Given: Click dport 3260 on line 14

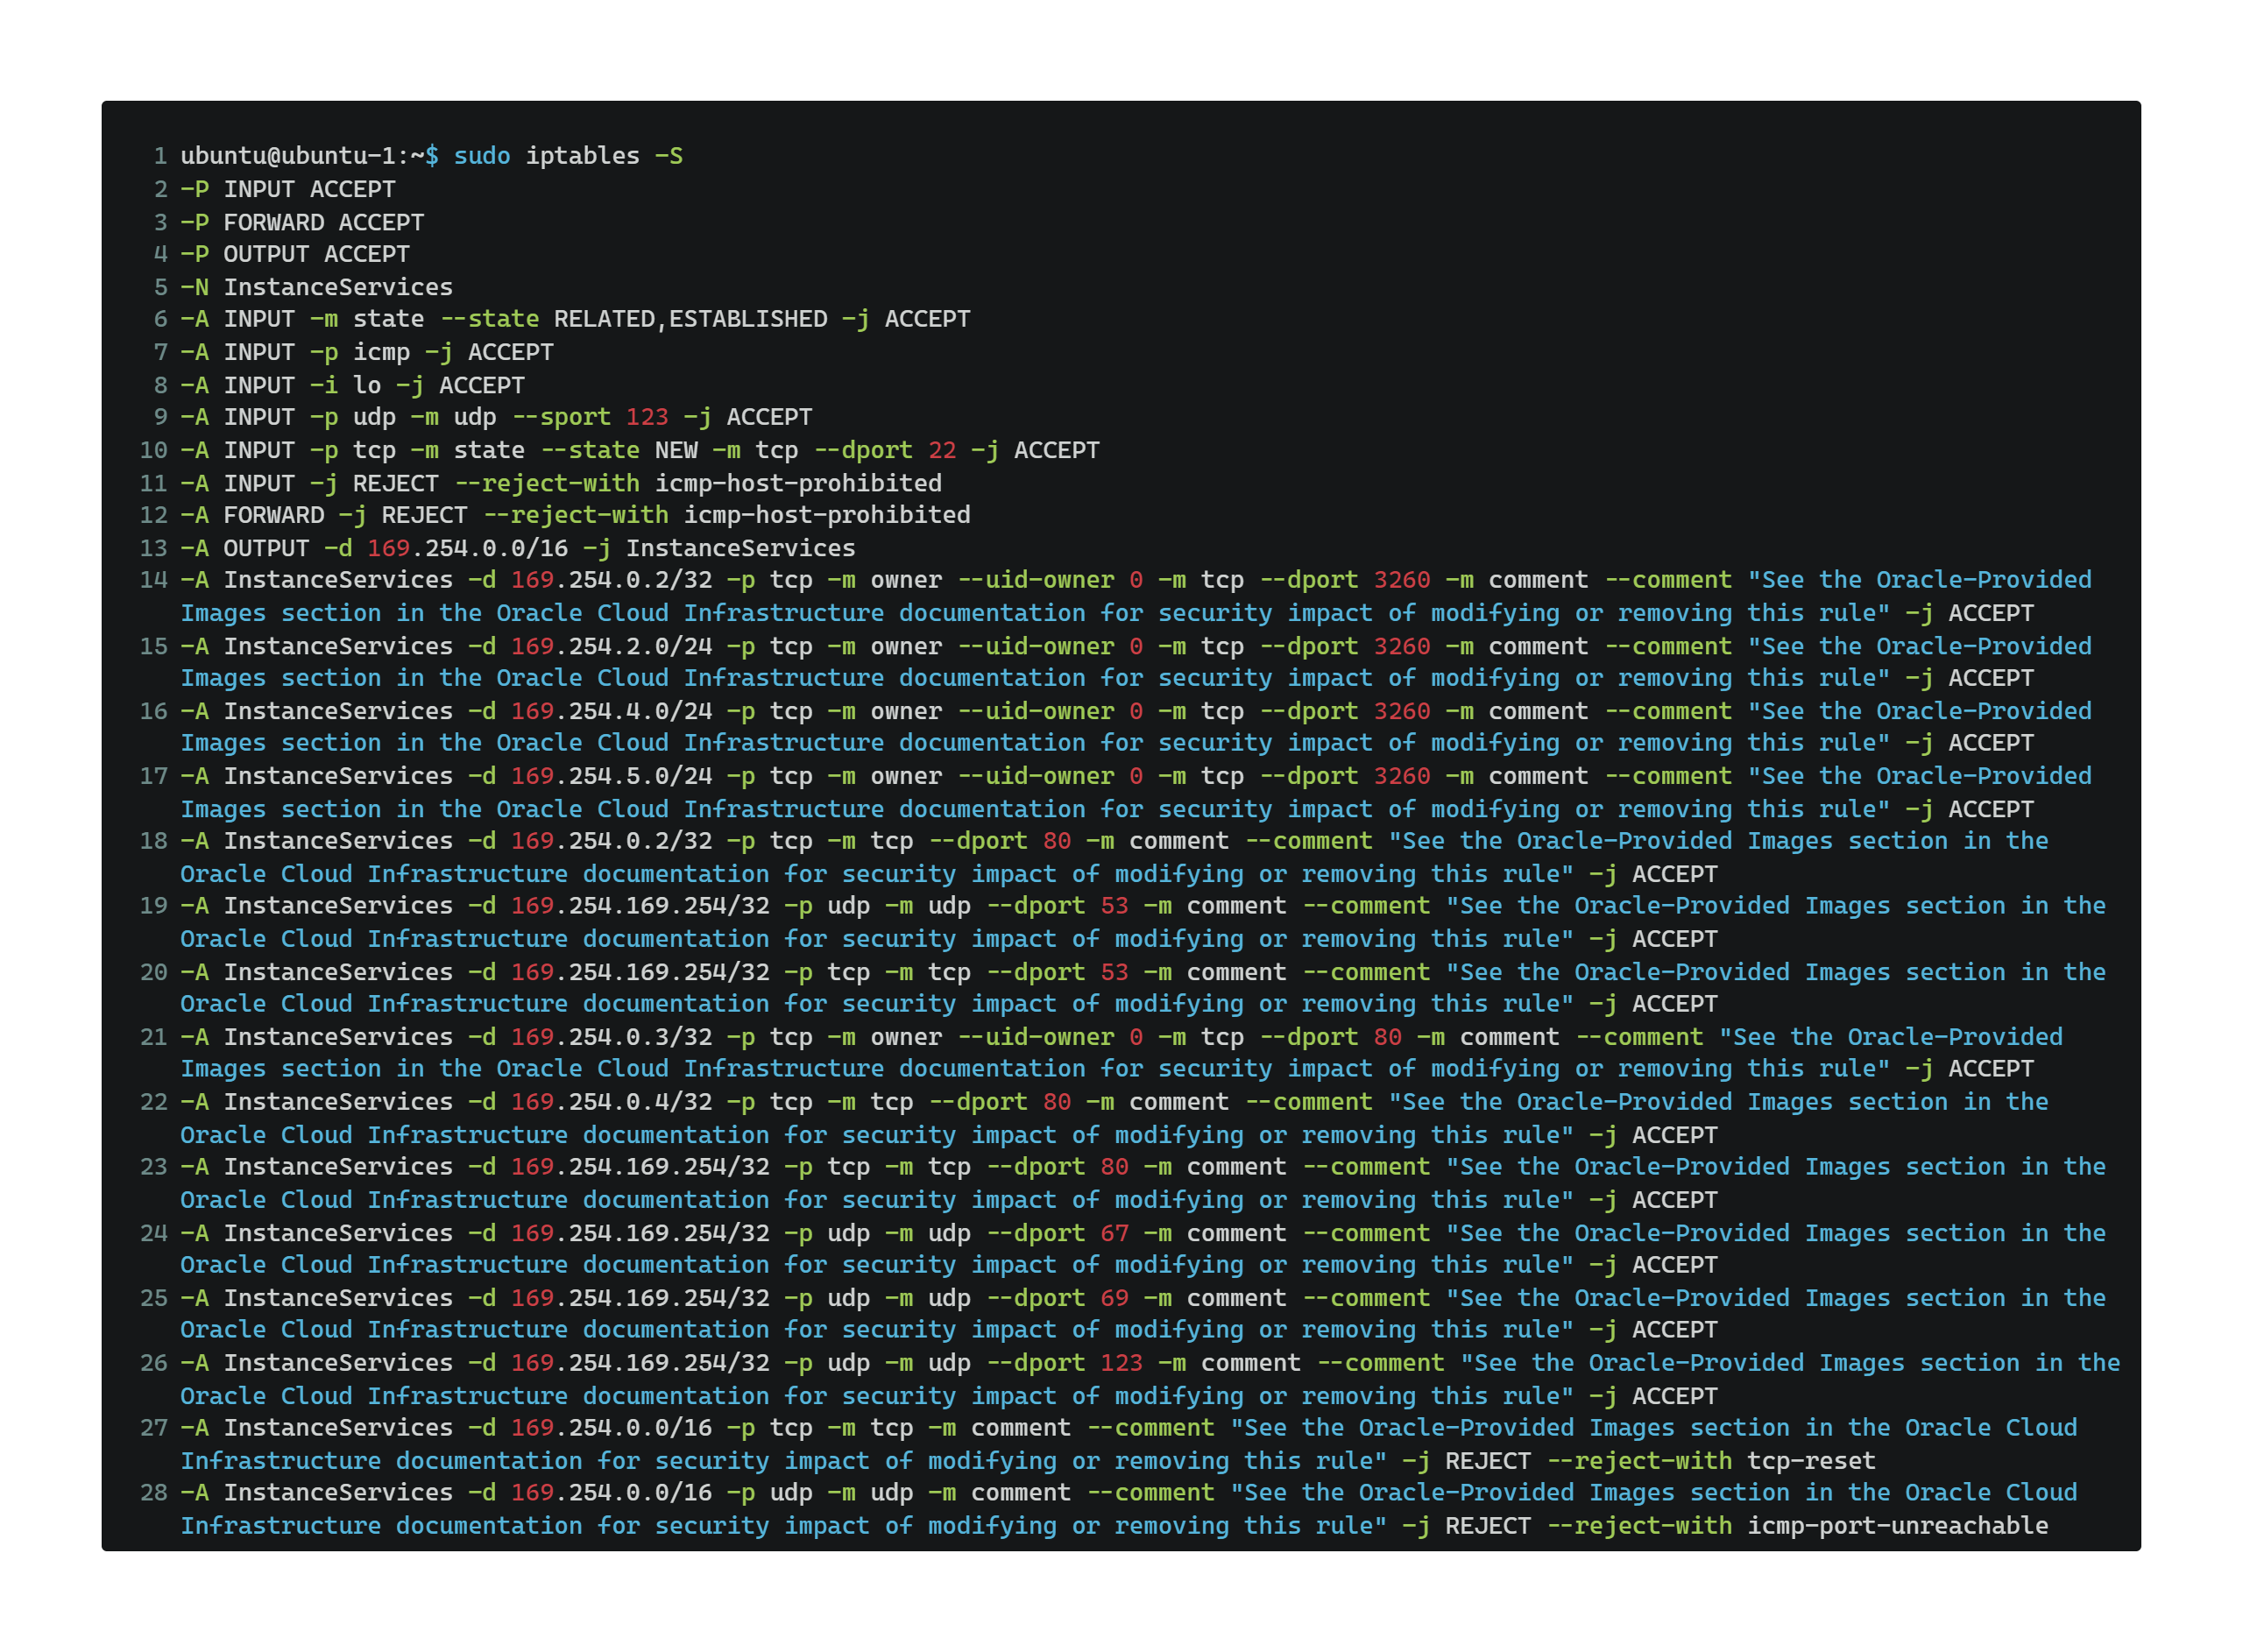Looking at the screenshot, I should [x=1402, y=580].
